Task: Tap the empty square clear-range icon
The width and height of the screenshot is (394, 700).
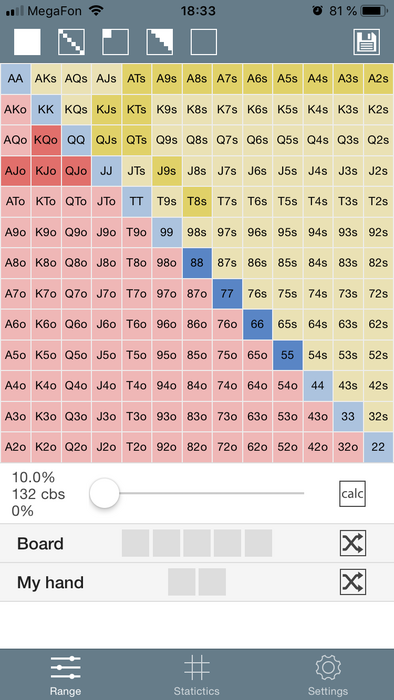Action: (204, 42)
